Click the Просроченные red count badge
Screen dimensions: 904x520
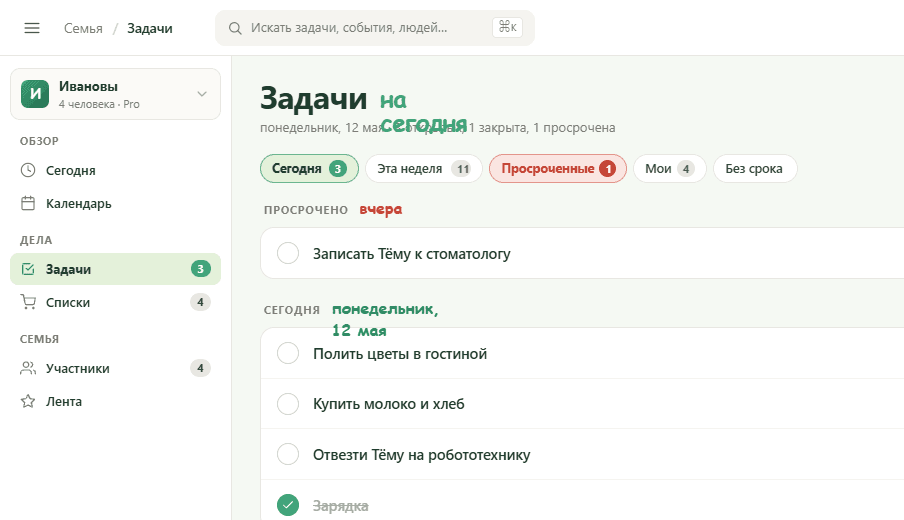pos(607,169)
